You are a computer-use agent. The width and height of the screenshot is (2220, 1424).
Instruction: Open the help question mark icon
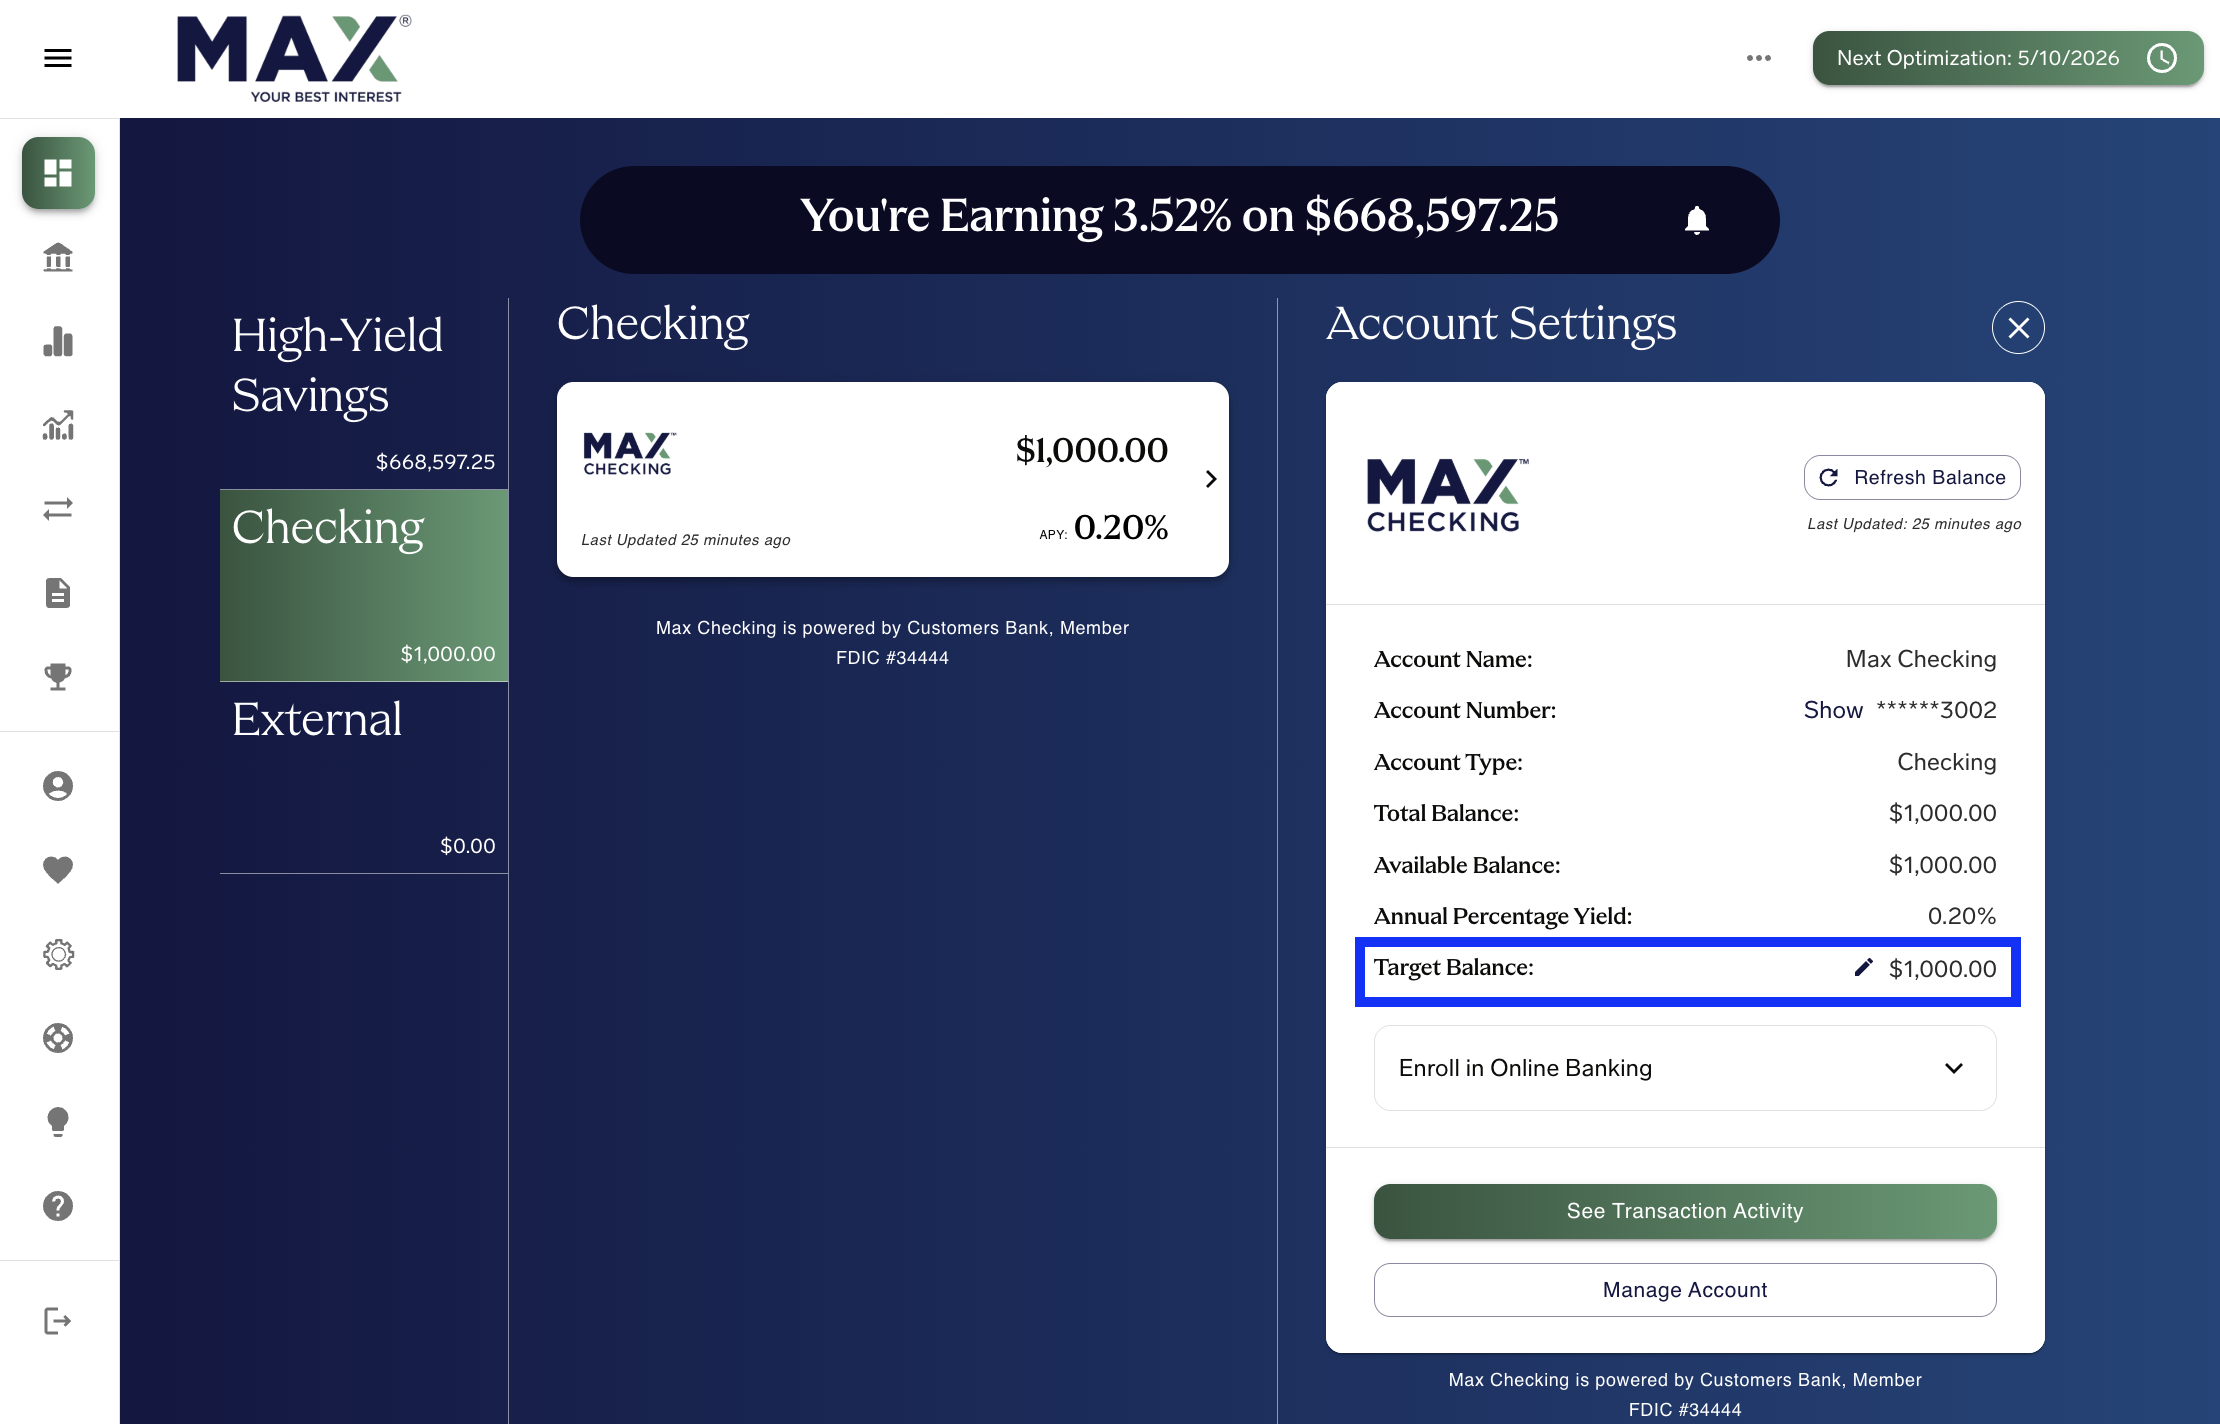[x=58, y=1206]
